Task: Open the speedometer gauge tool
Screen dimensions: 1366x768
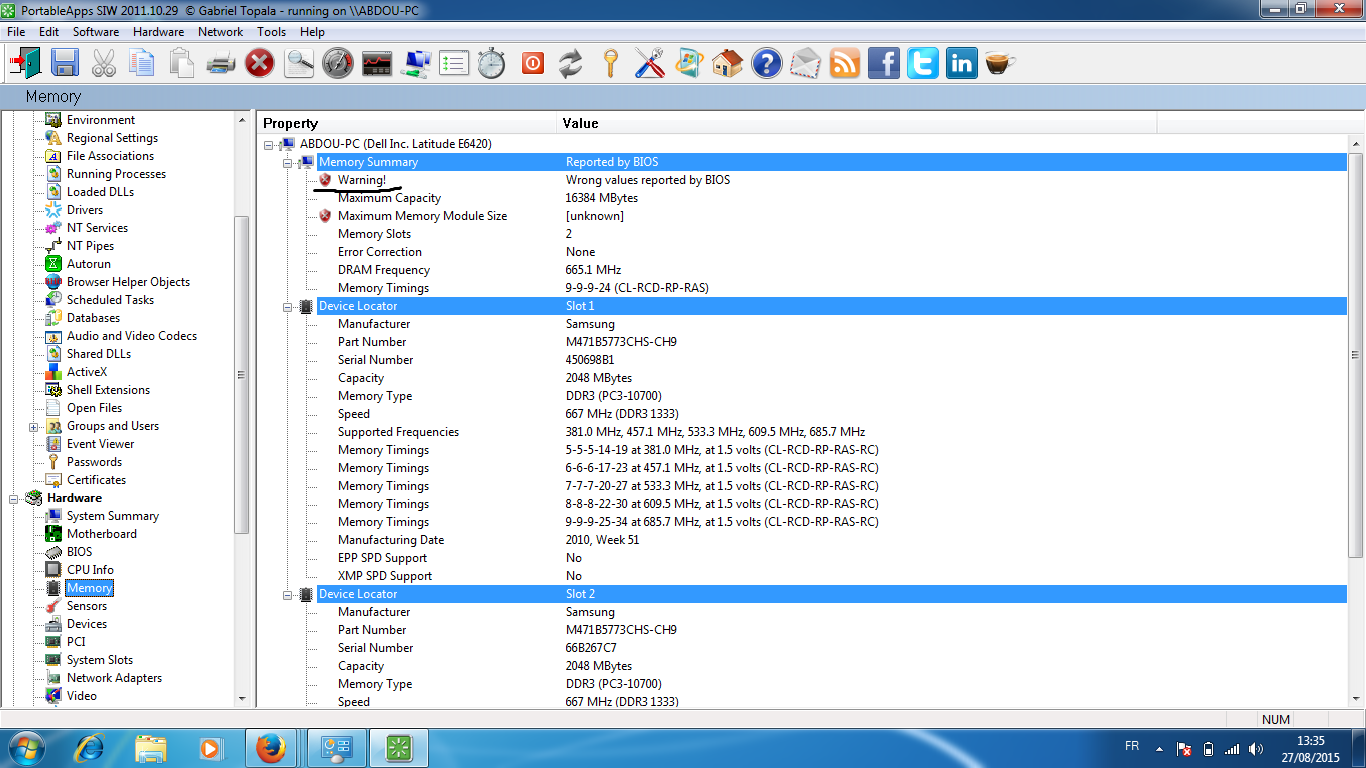Action: point(338,64)
